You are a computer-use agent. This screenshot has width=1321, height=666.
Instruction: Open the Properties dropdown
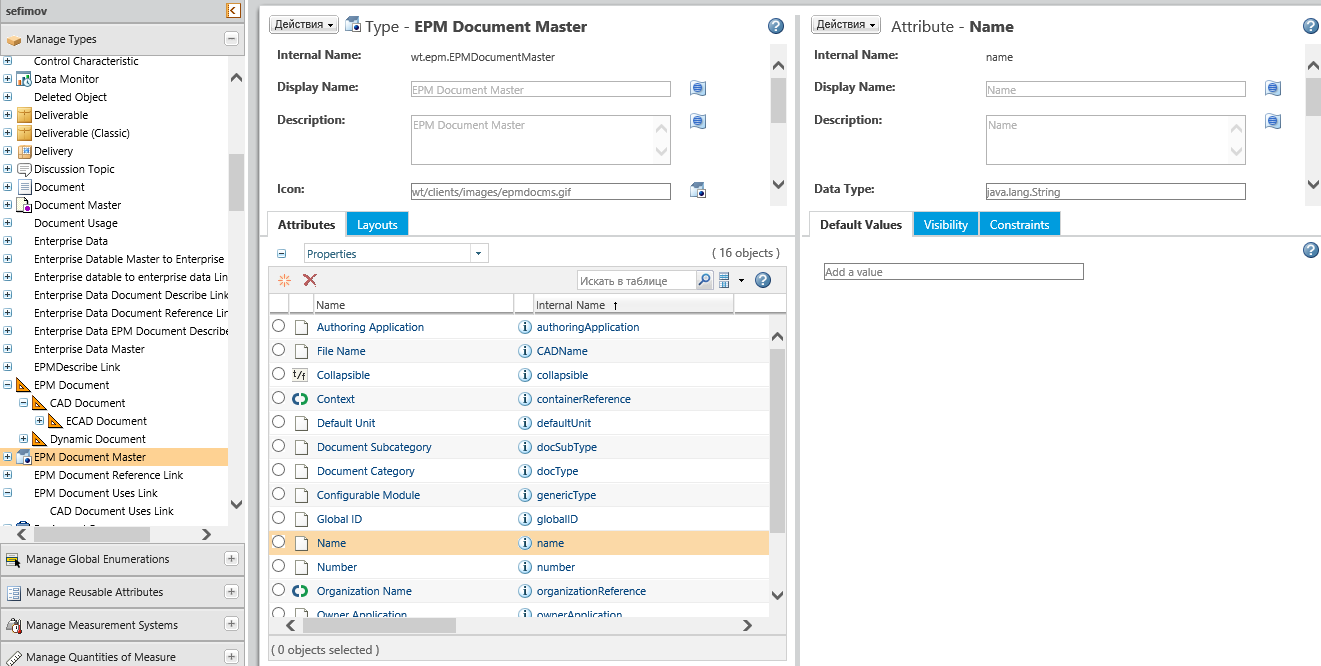pyautogui.click(x=479, y=254)
